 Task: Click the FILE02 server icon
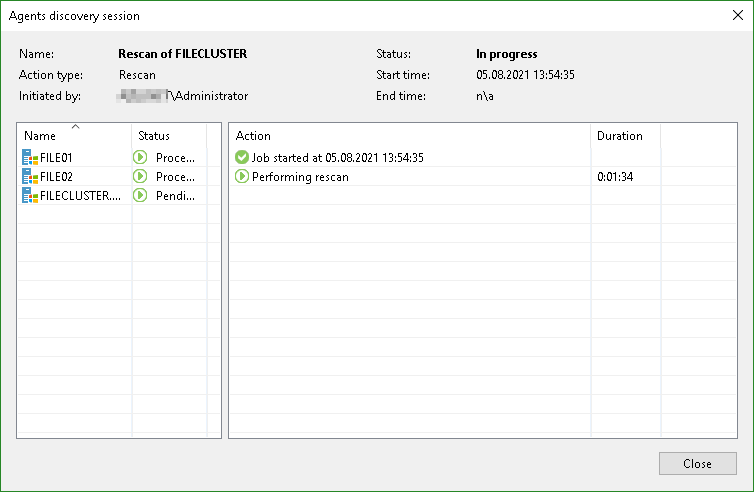pyautogui.click(x=29, y=177)
